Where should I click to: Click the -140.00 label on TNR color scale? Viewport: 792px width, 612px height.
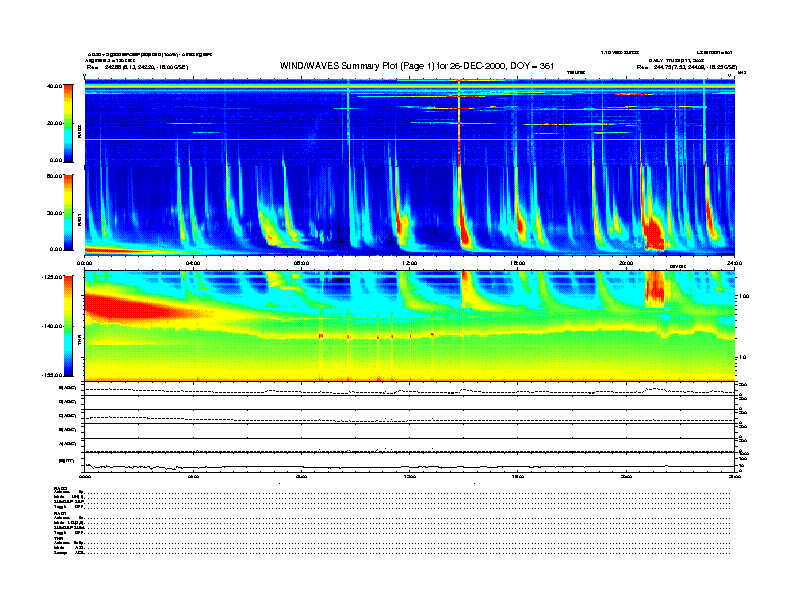[x=52, y=326]
